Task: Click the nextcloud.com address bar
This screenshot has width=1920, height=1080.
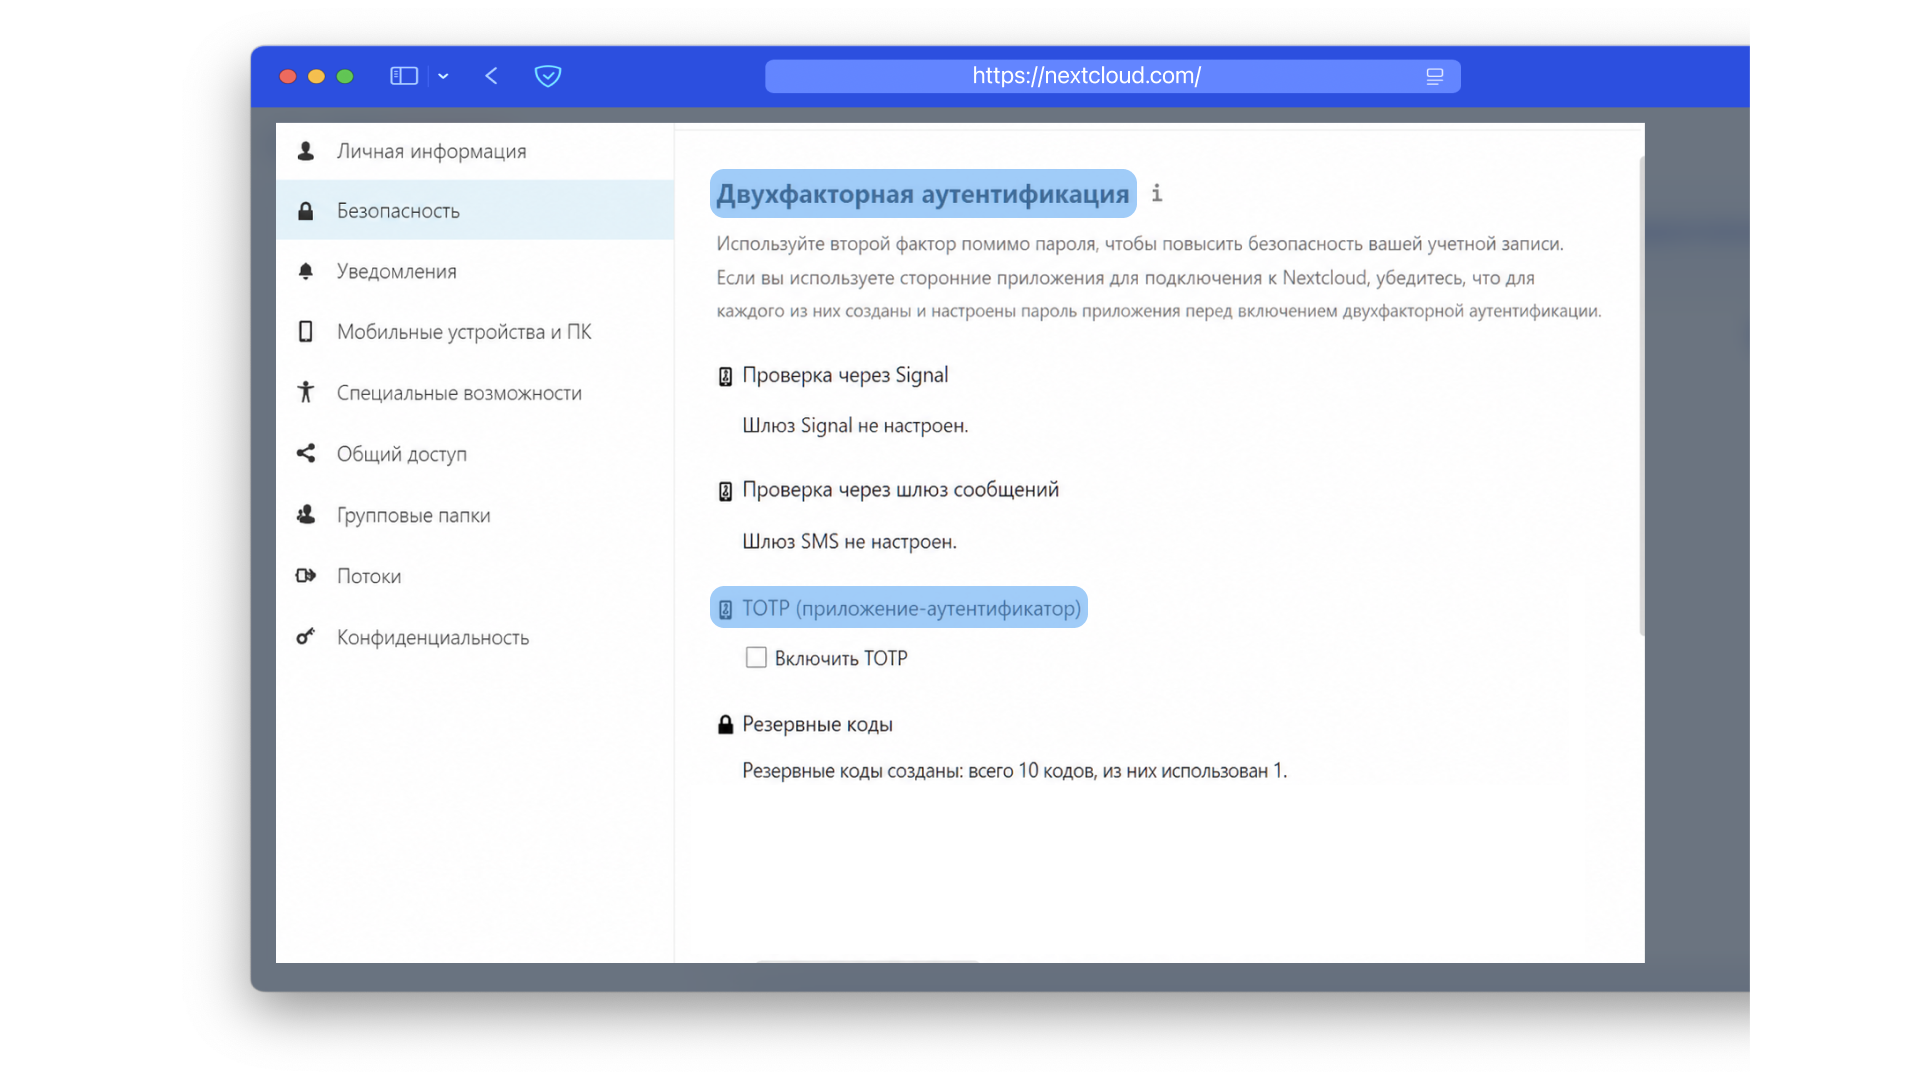Action: pyautogui.click(x=1112, y=76)
